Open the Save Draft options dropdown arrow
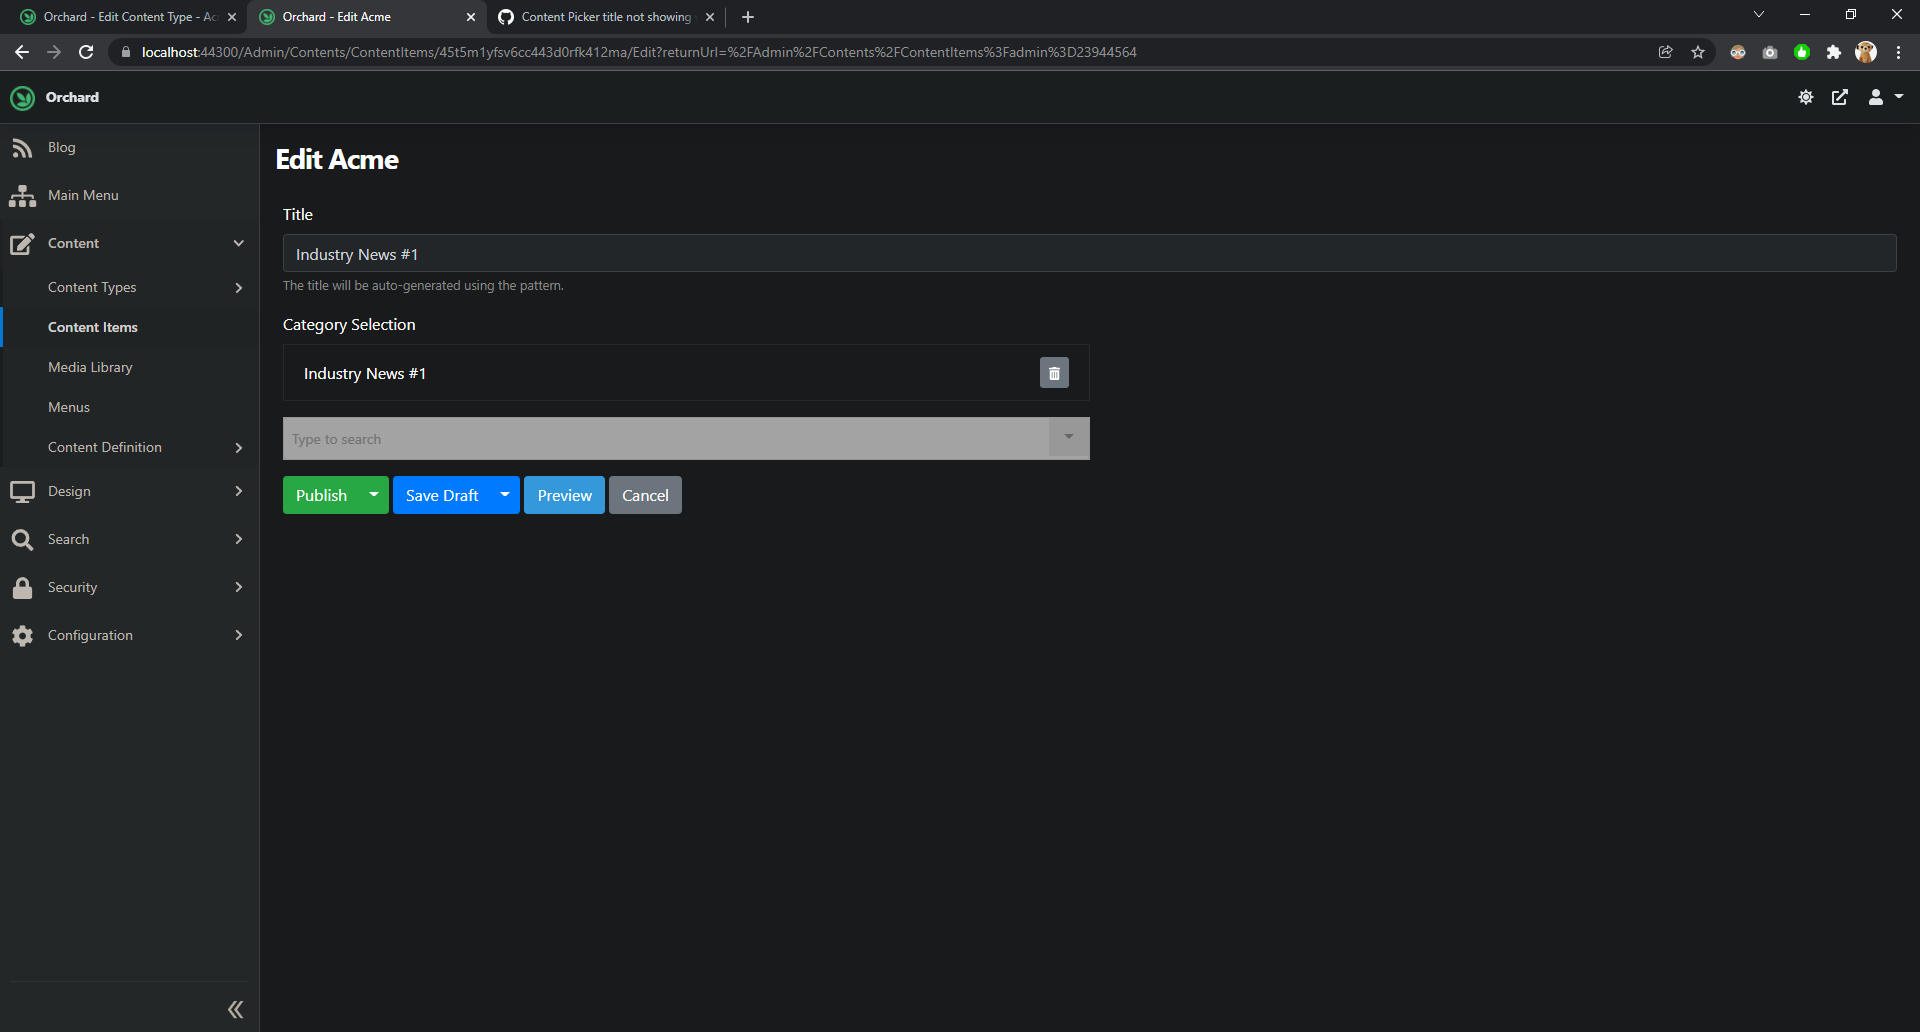 505,495
